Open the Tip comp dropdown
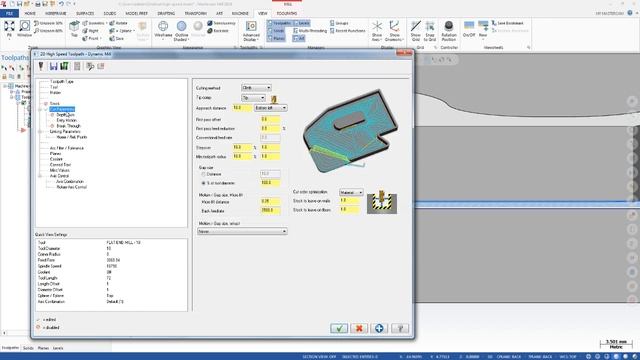This screenshot has height=360, width=640. pyautogui.click(x=253, y=98)
